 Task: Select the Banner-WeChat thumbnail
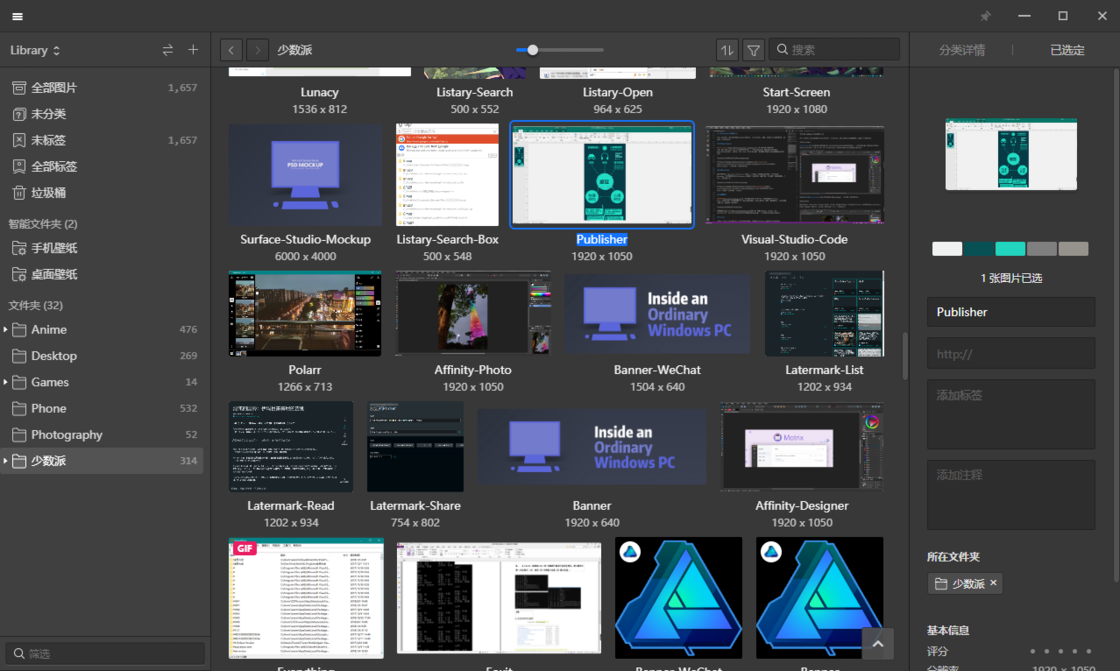(657, 314)
